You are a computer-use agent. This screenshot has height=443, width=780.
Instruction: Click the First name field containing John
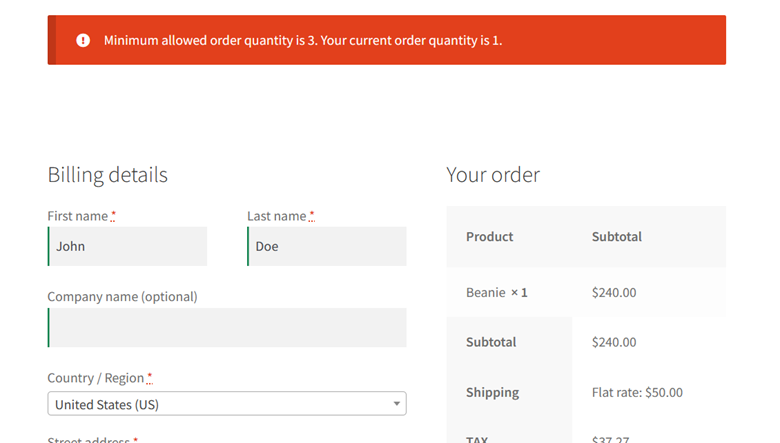pos(127,246)
